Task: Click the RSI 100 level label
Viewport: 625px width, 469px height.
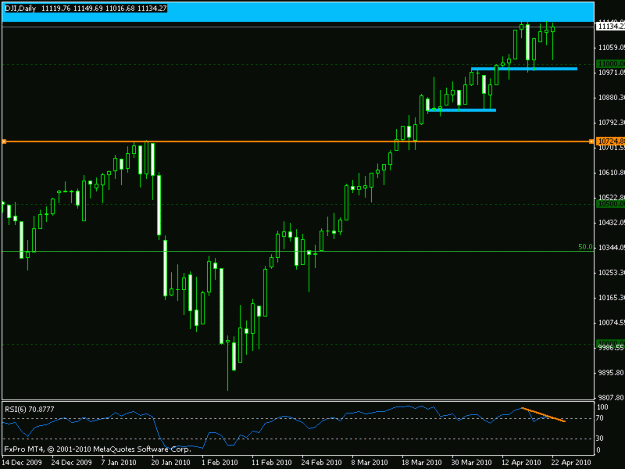Action: pyautogui.click(x=602, y=407)
